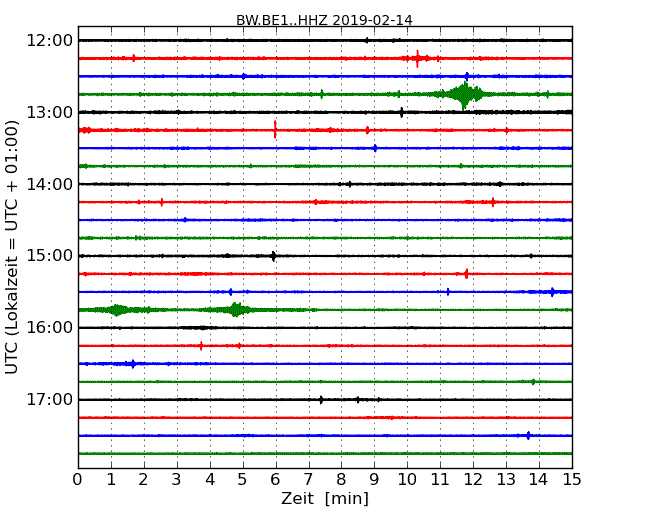
Task: Click the first green burst in the 15:45 trace
Action: tap(117, 310)
